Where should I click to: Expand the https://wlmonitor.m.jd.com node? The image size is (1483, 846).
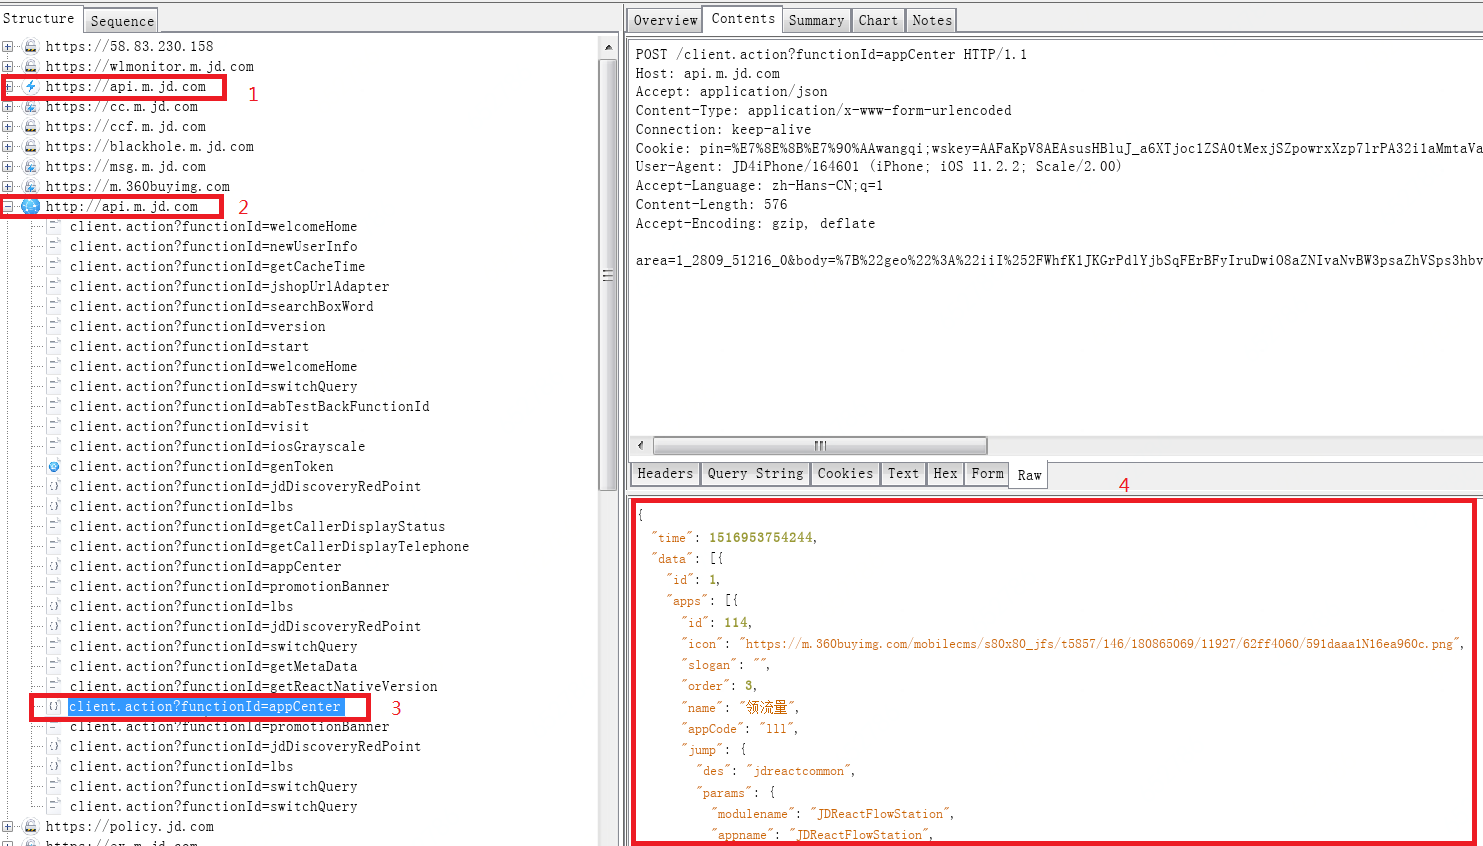click(8, 66)
